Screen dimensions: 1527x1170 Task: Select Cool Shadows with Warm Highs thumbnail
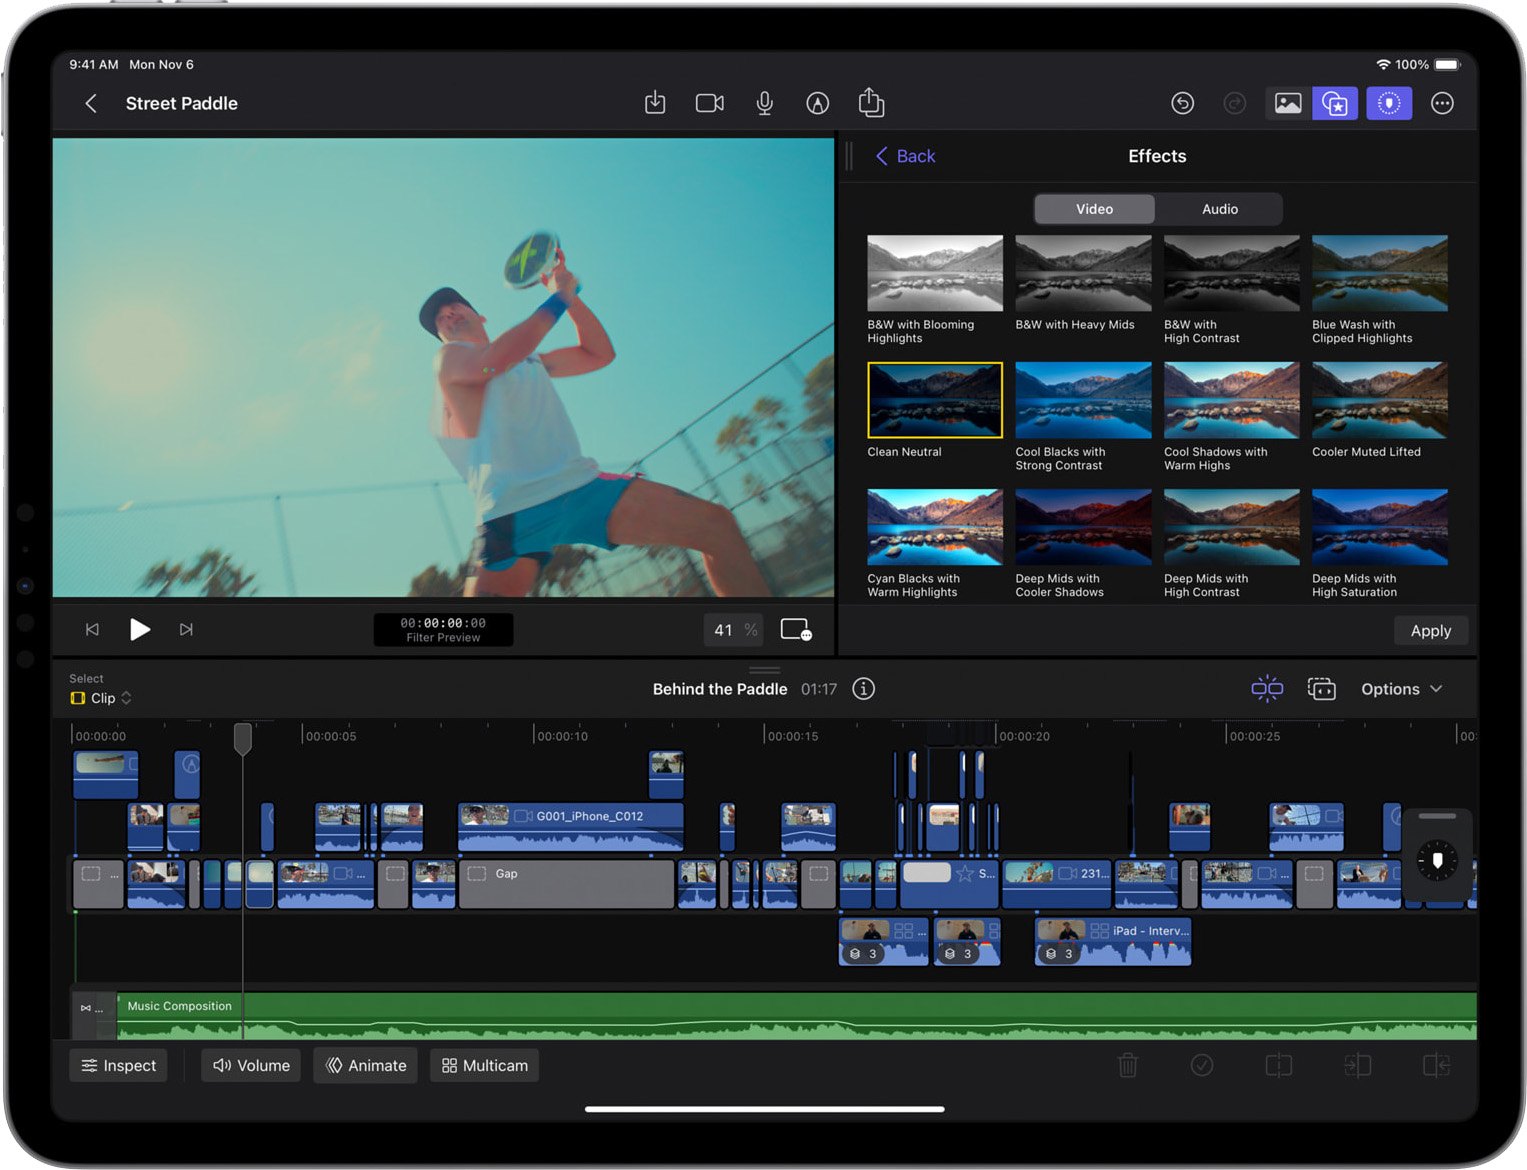click(1231, 401)
